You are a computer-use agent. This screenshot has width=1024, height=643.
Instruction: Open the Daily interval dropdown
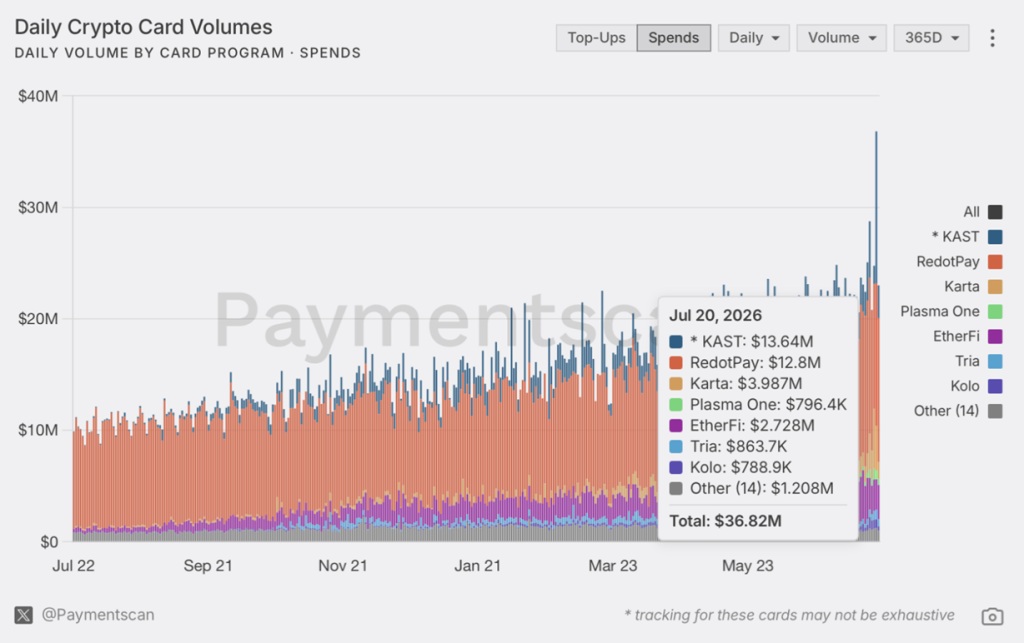point(754,38)
